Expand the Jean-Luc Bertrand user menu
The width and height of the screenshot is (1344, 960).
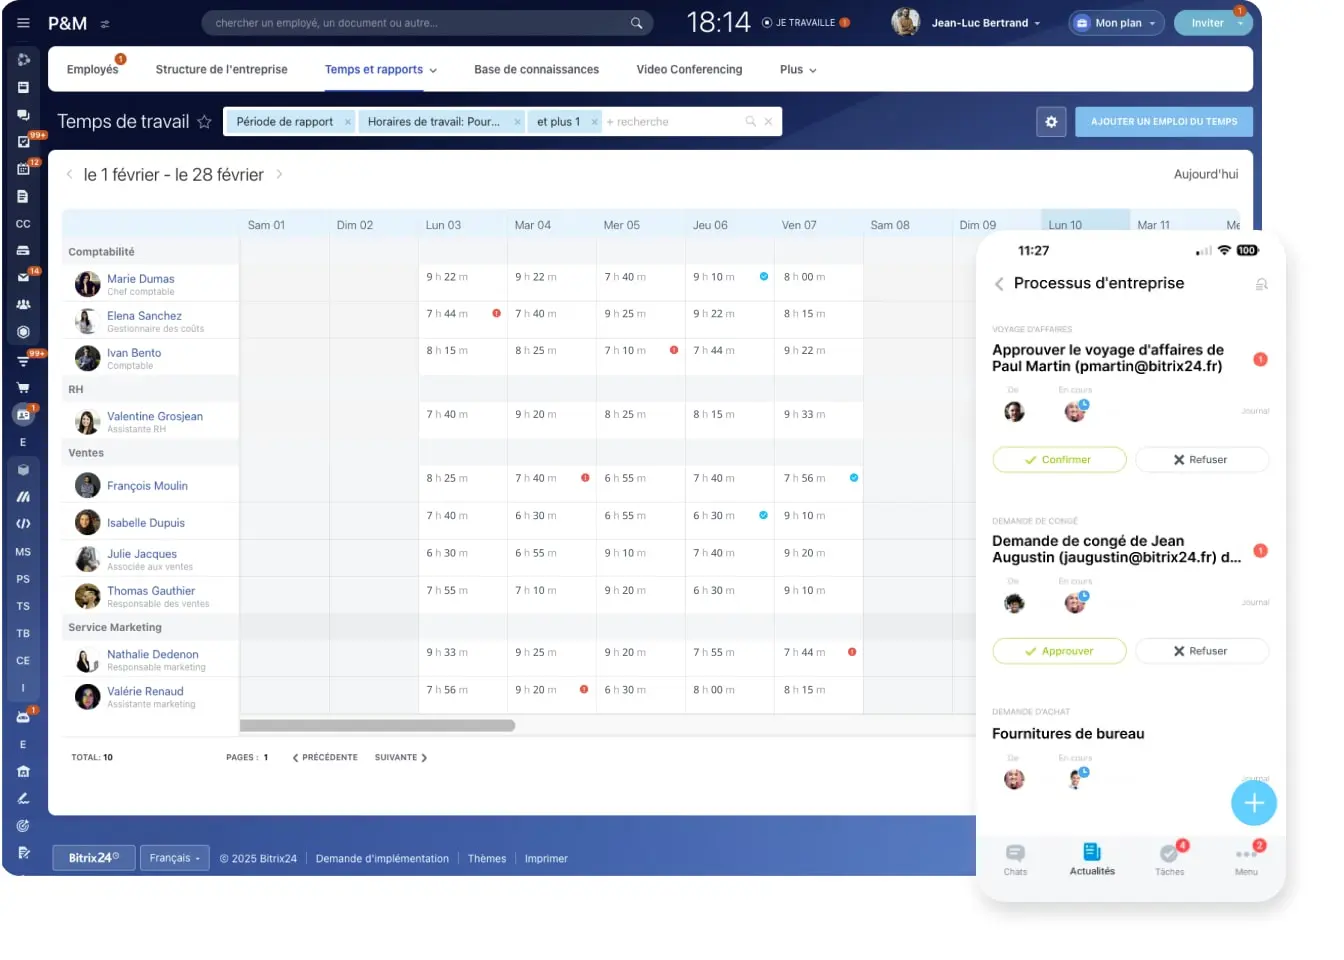[x=985, y=23]
